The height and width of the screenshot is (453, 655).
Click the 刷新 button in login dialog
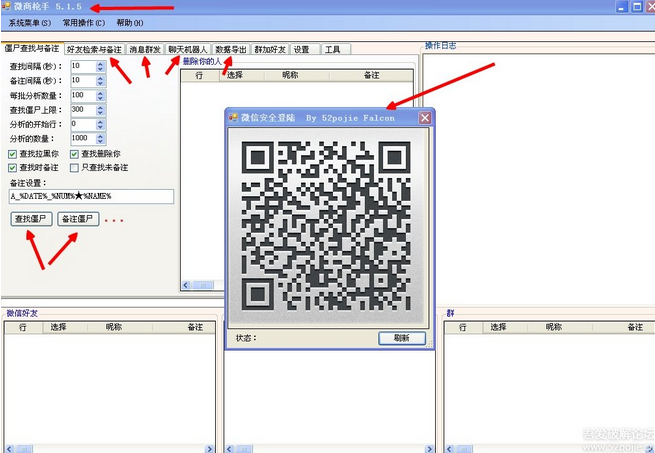coord(402,338)
